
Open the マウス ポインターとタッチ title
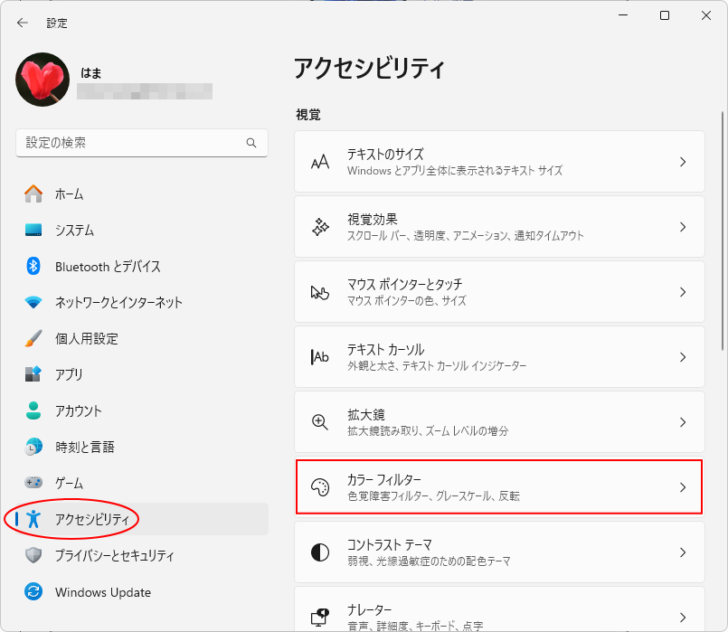404,284
